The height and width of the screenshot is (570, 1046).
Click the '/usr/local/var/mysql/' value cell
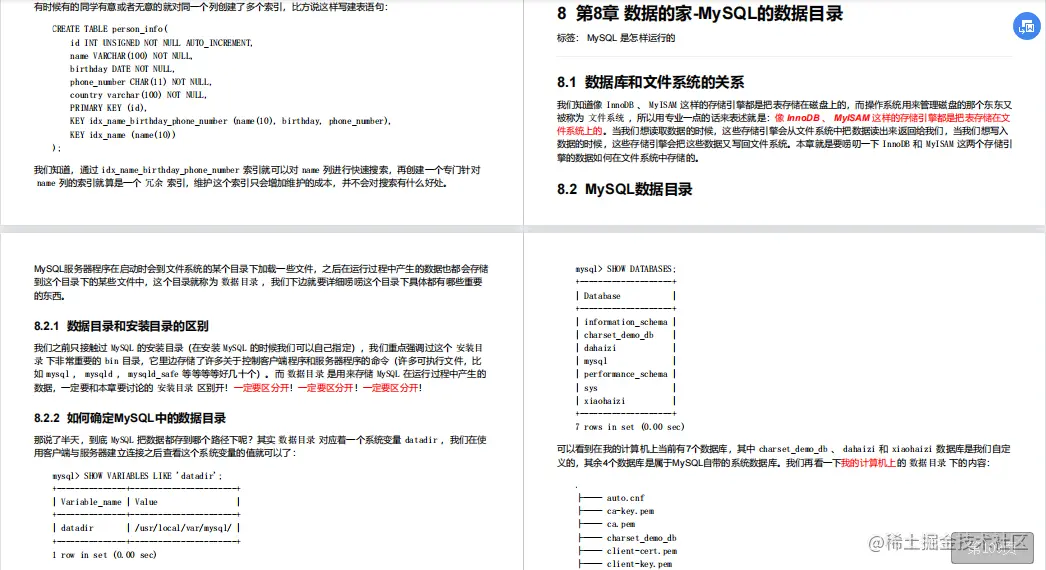click(x=183, y=528)
